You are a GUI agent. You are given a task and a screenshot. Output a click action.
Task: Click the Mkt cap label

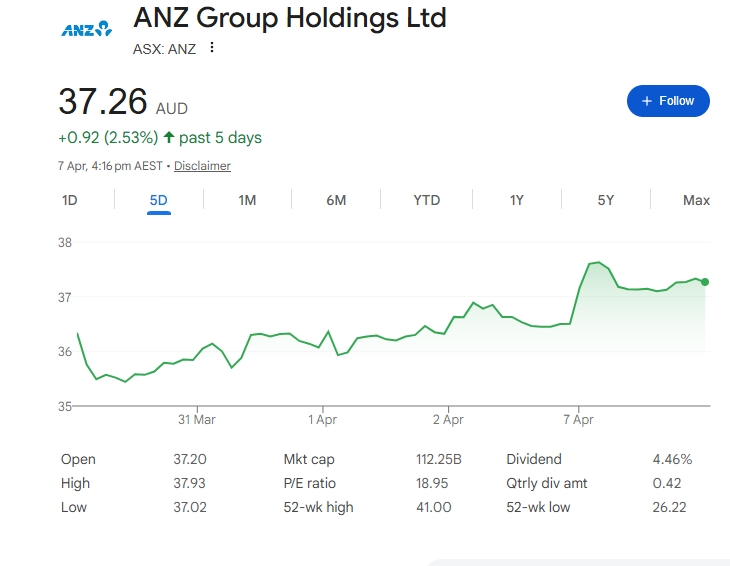click(x=309, y=459)
